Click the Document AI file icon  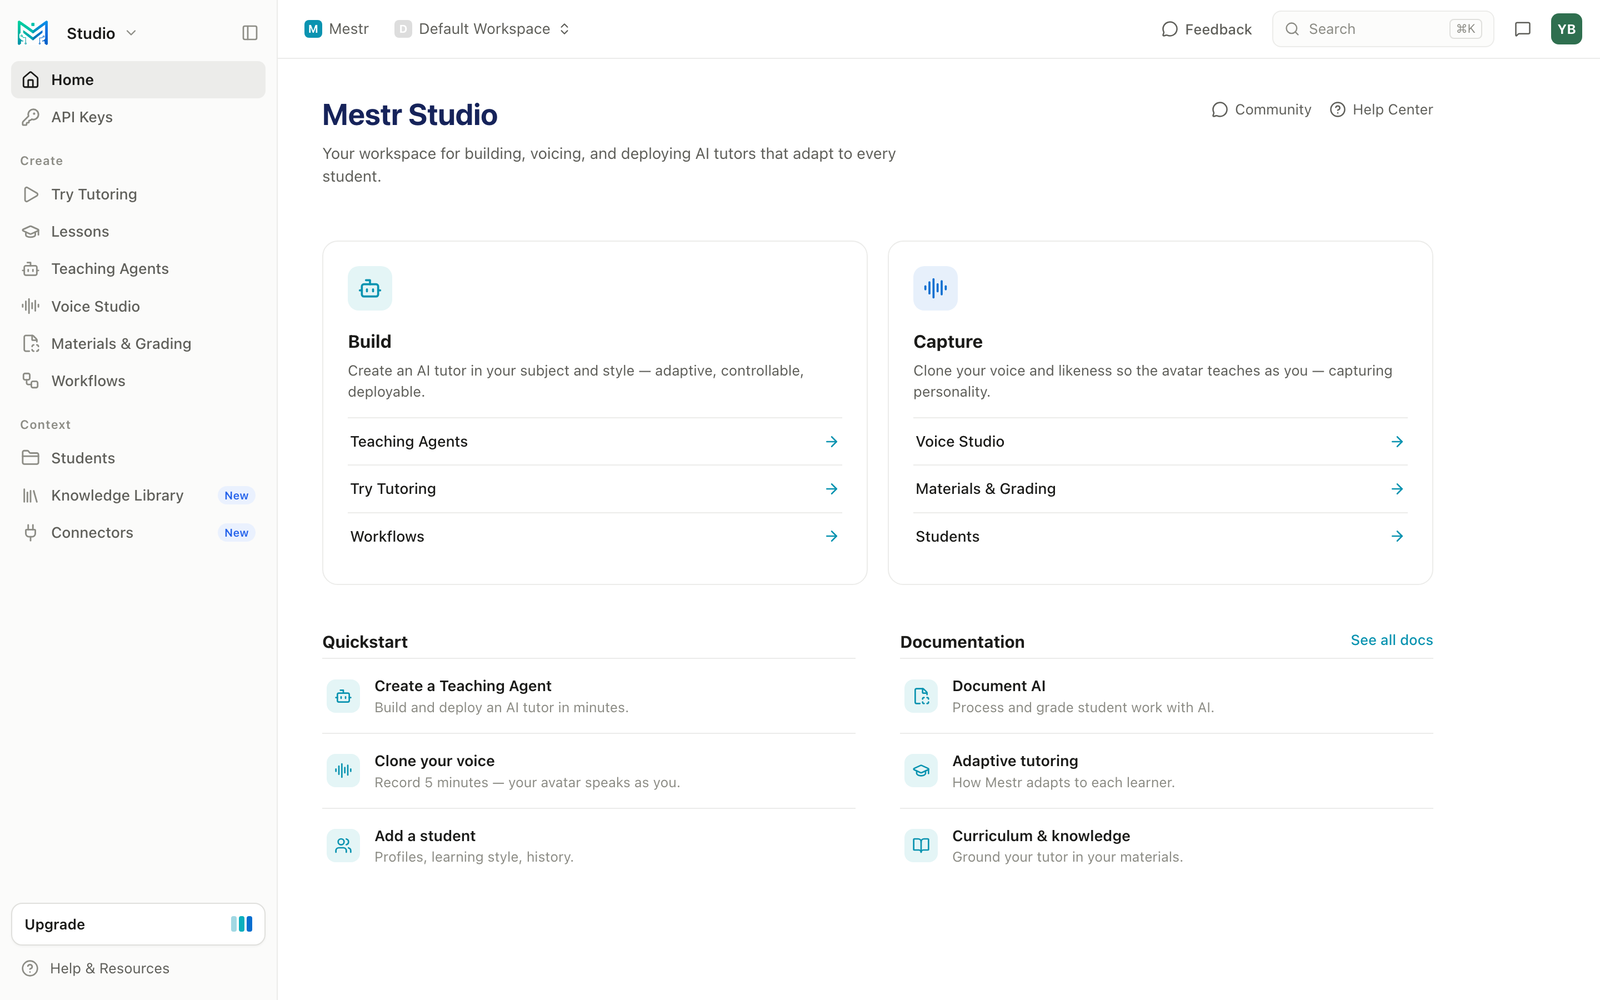point(921,696)
